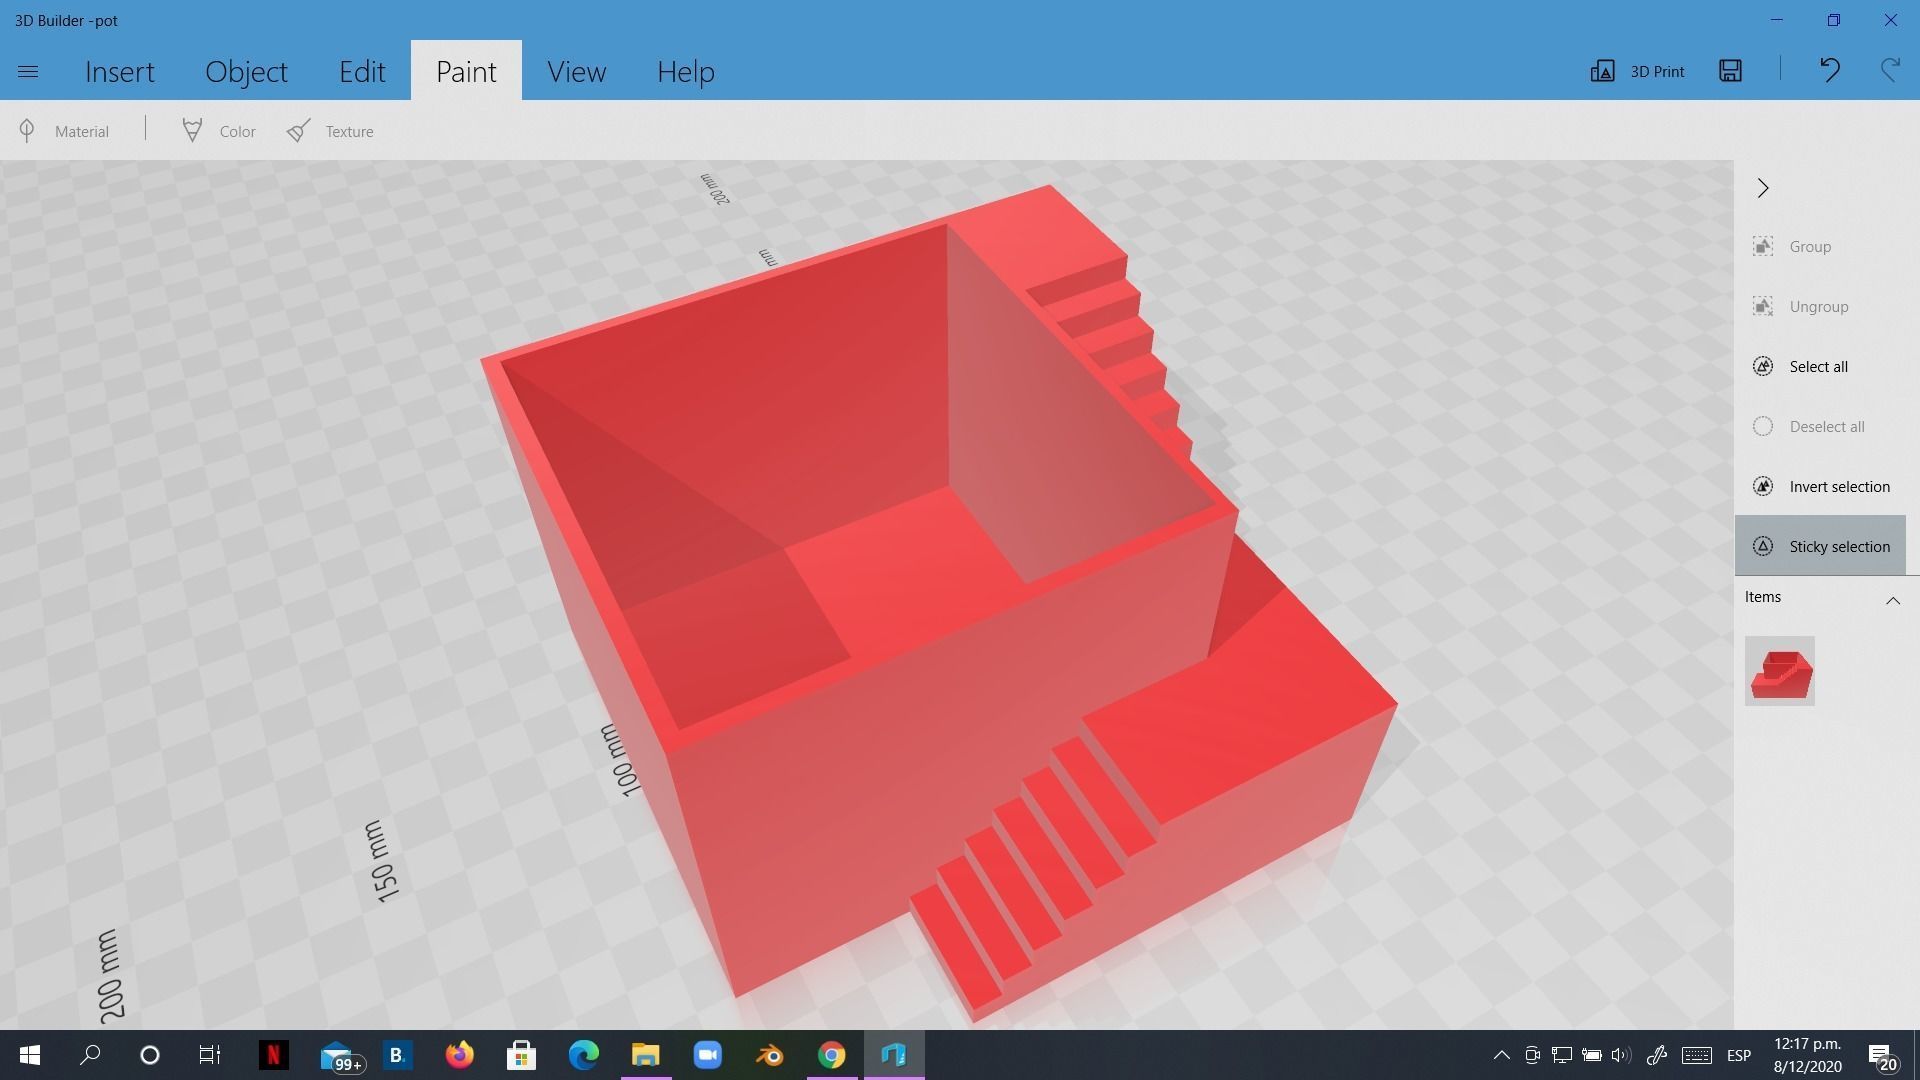
Task: Click the Ungroup command
Action: 1820,306
